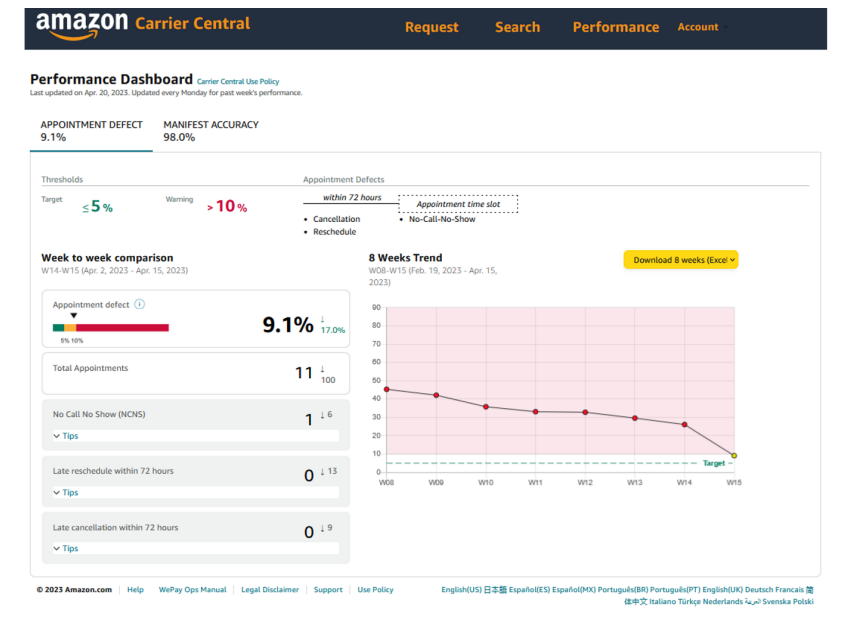The width and height of the screenshot is (846, 625).
Task: Select the Appointment Defect tab
Action: tap(90, 131)
